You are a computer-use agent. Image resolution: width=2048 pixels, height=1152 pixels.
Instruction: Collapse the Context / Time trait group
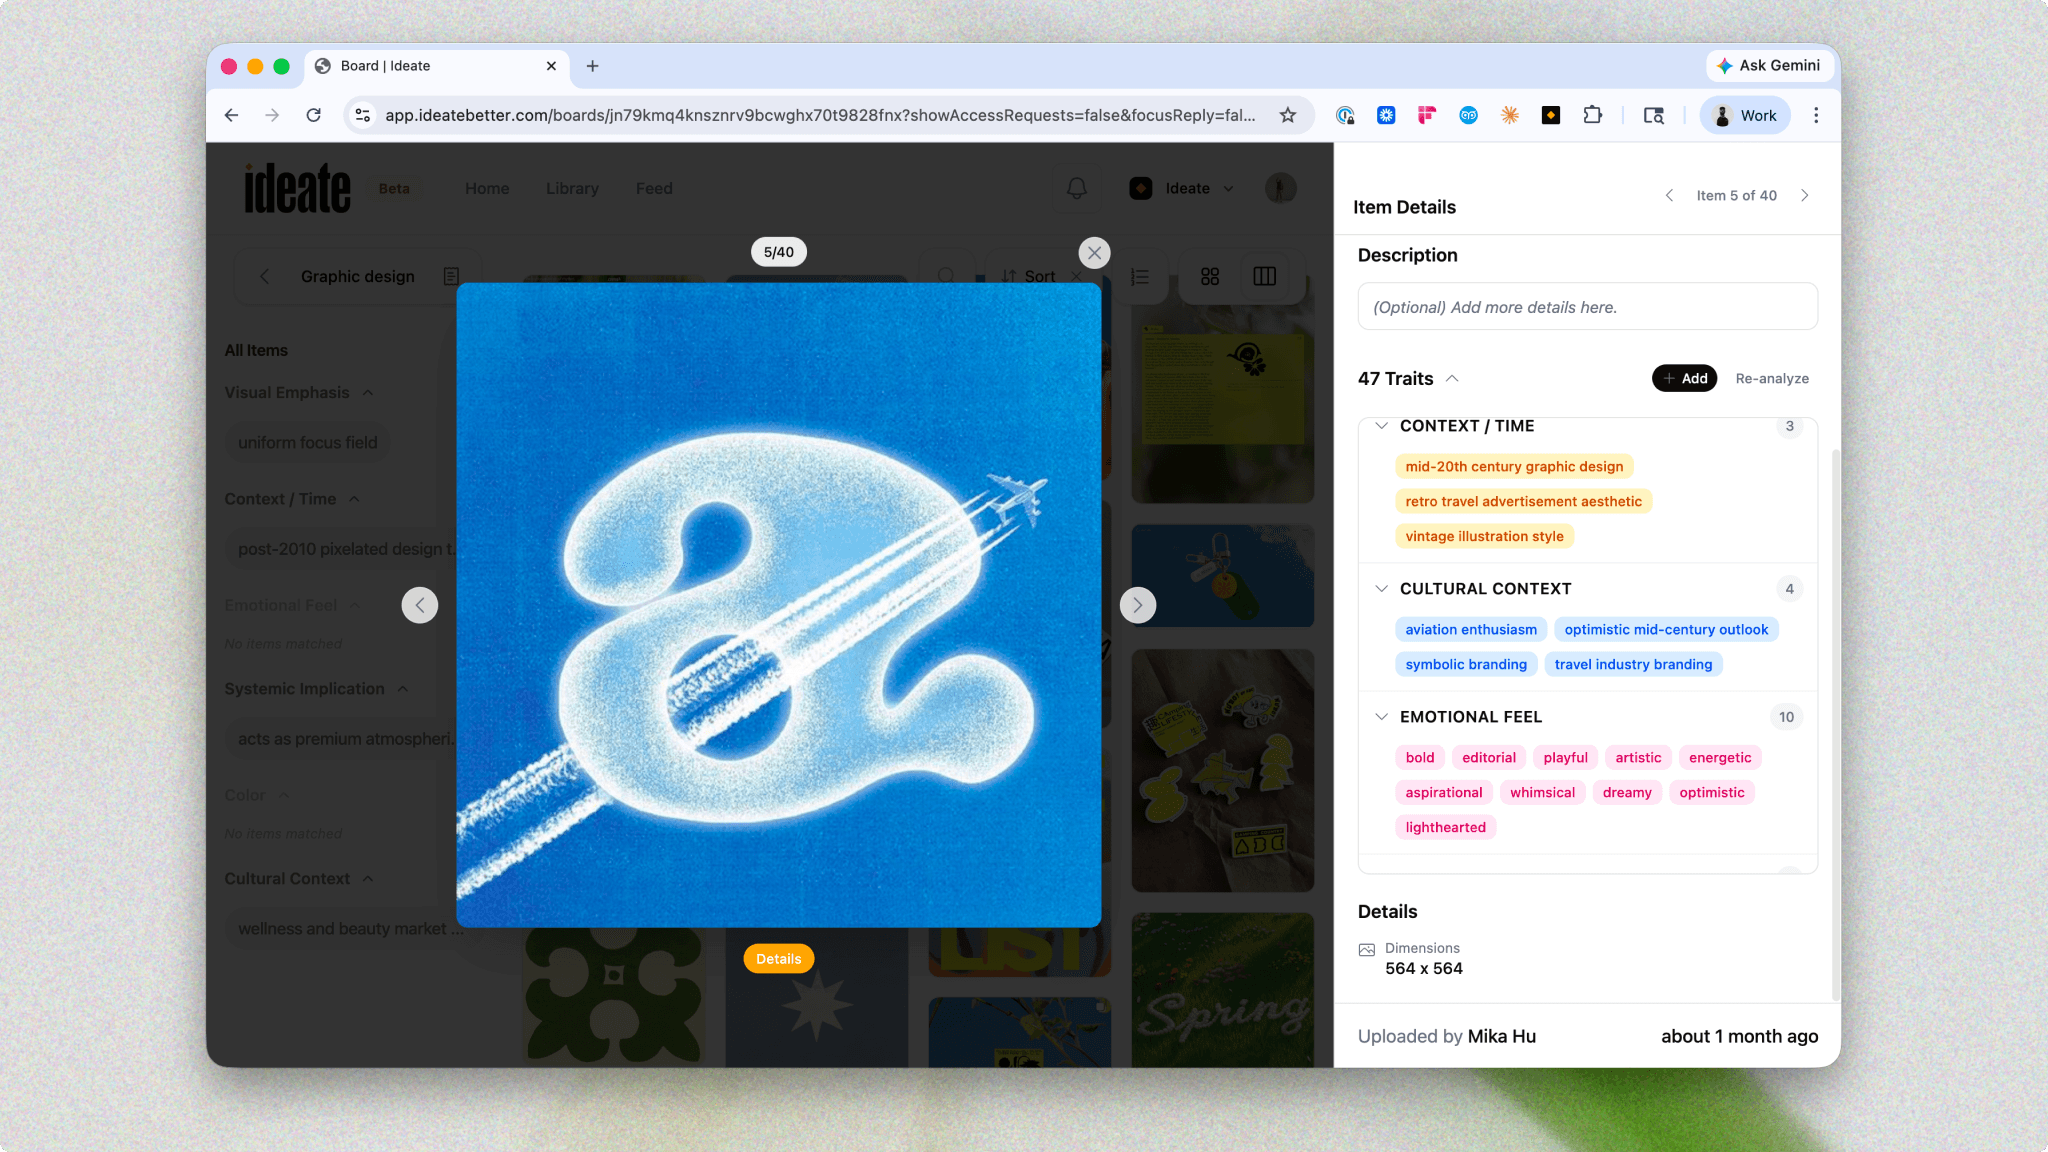pos(1381,426)
